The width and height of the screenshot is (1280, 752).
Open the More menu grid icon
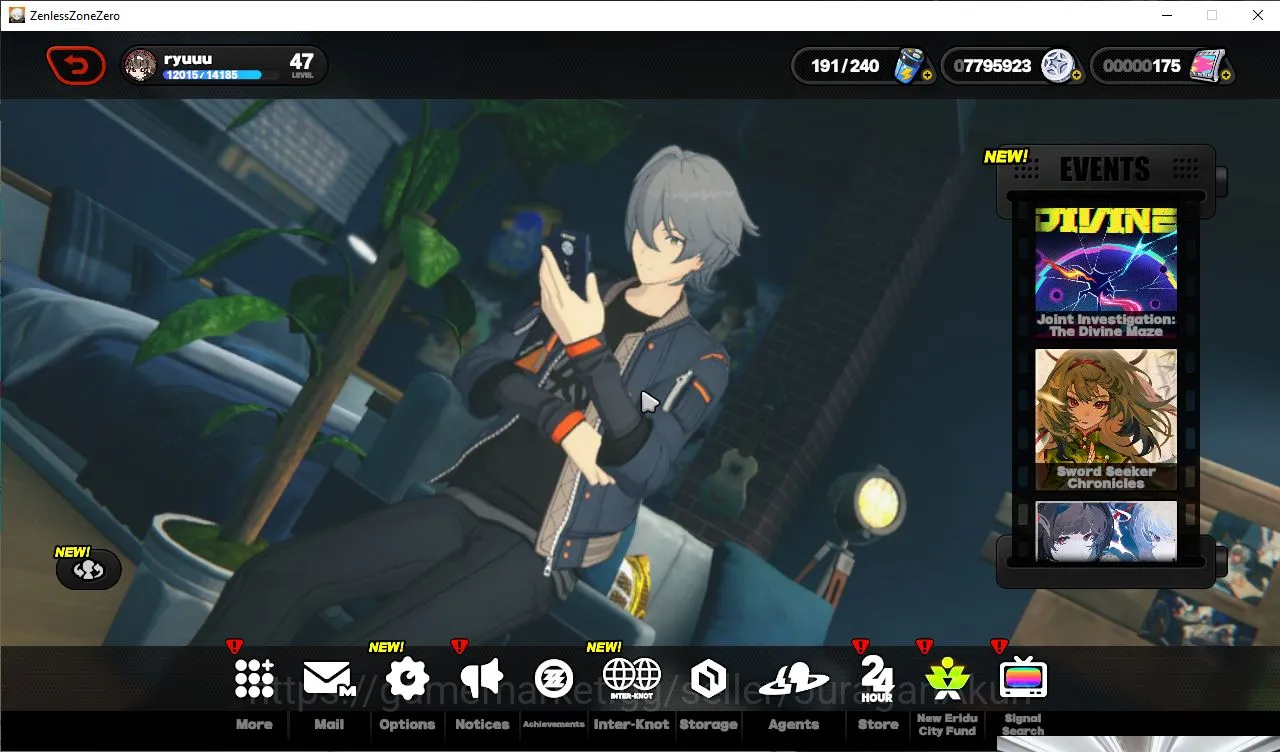tap(254, 678)
